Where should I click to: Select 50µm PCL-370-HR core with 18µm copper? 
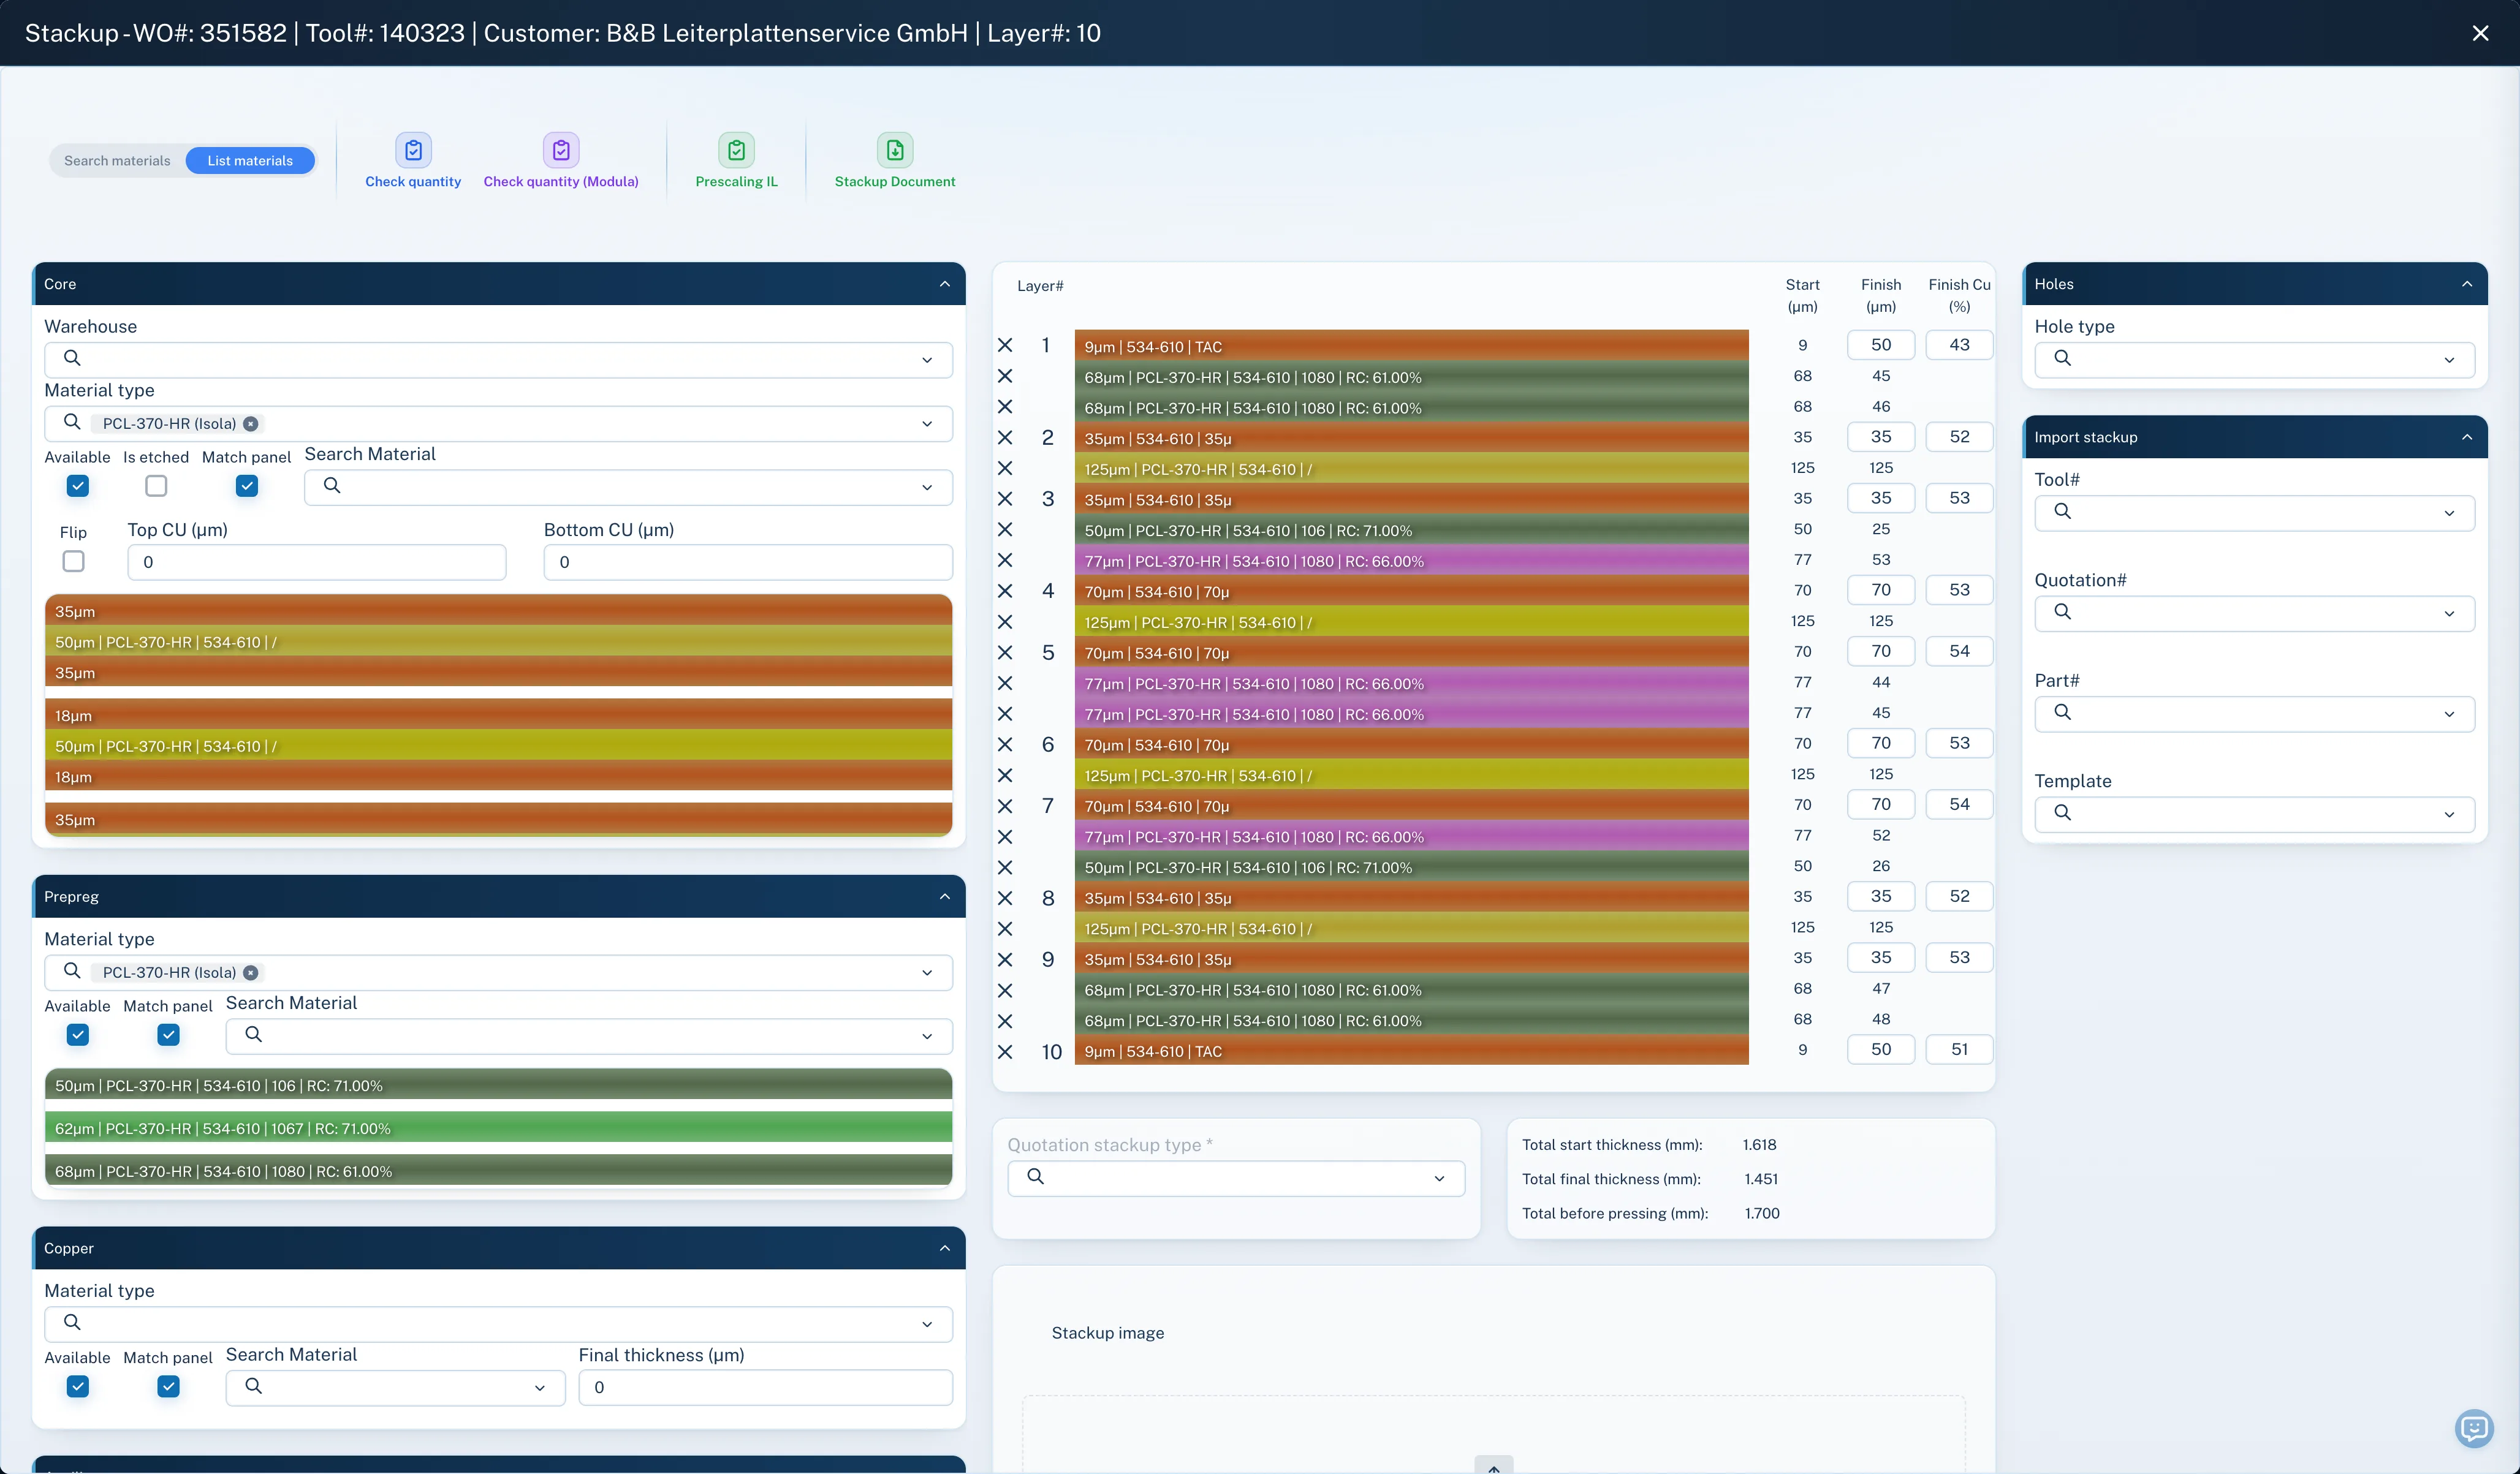point(498,746)
